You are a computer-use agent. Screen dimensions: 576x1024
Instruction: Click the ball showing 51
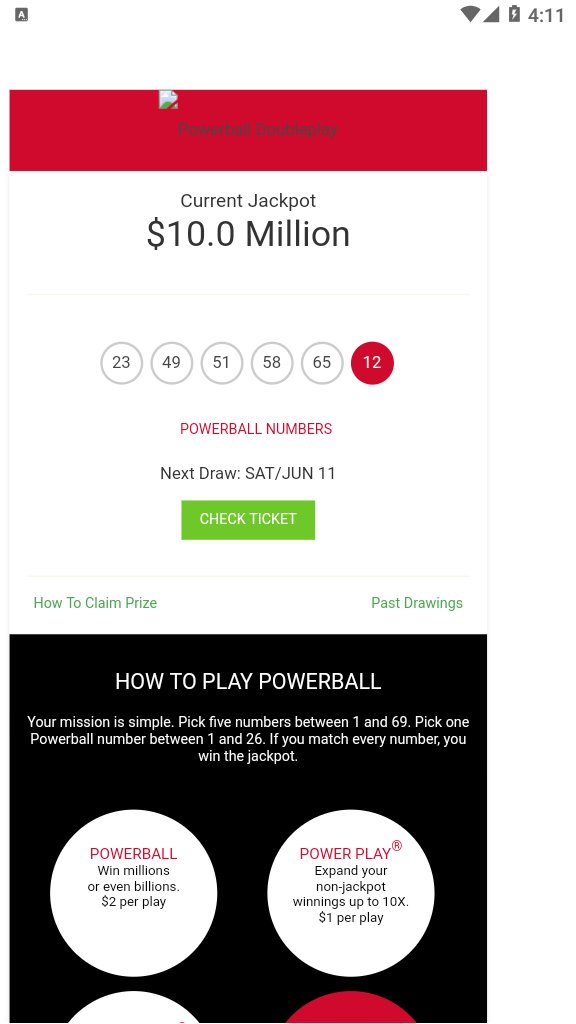221,363
